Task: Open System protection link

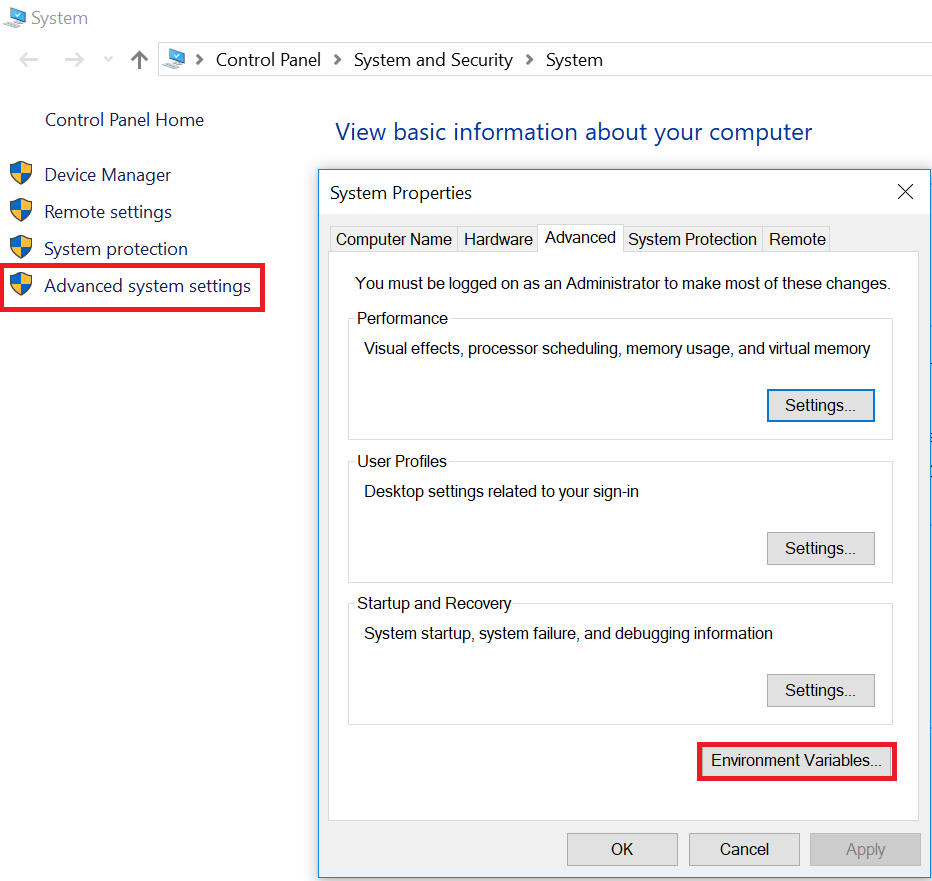Action: (116, 248)
